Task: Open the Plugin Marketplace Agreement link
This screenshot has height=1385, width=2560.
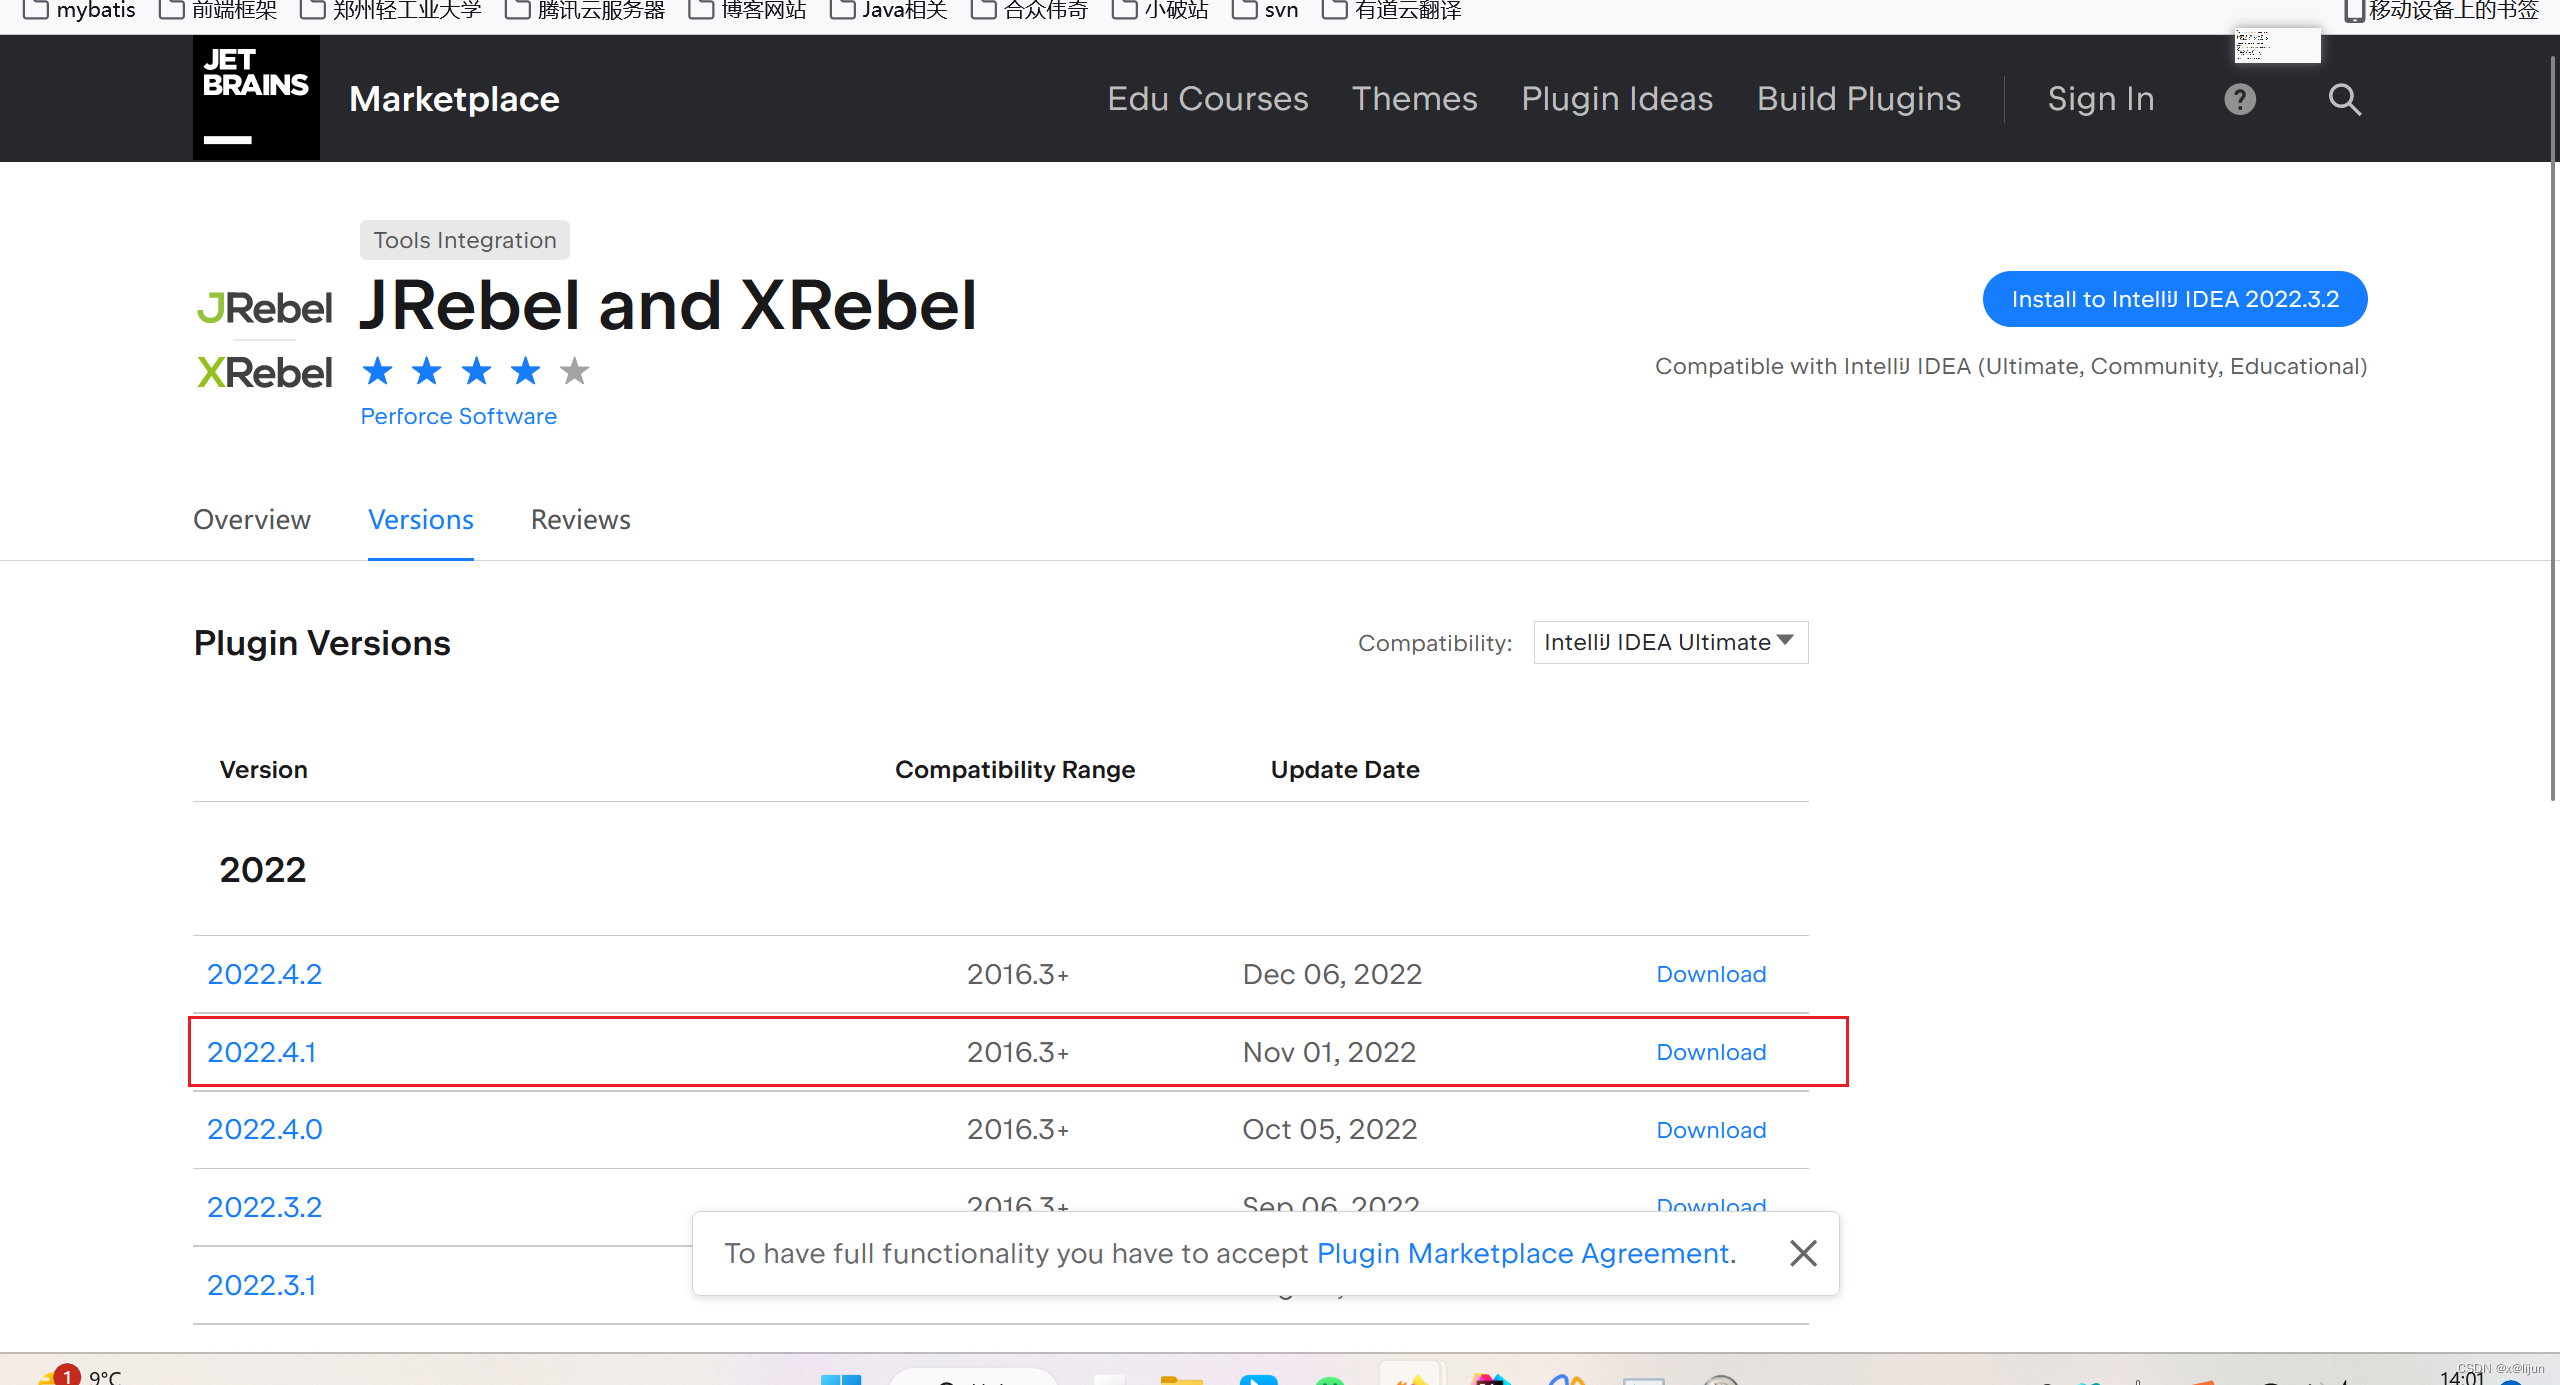Action: coord(1524,1252)
